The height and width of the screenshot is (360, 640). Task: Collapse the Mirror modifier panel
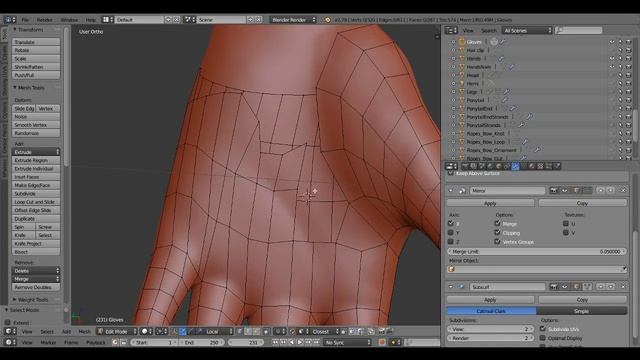pos(451,191)
